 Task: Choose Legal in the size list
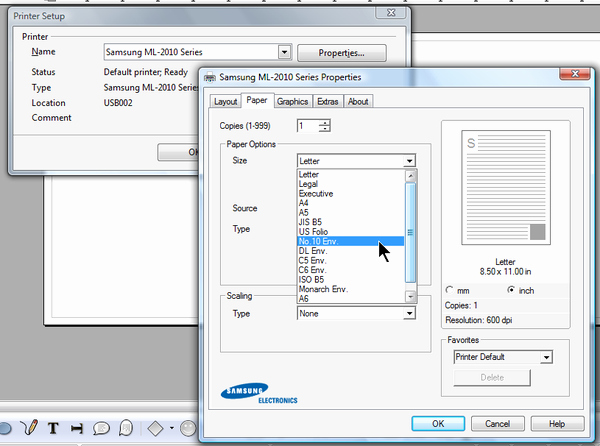tap(351, 184)
